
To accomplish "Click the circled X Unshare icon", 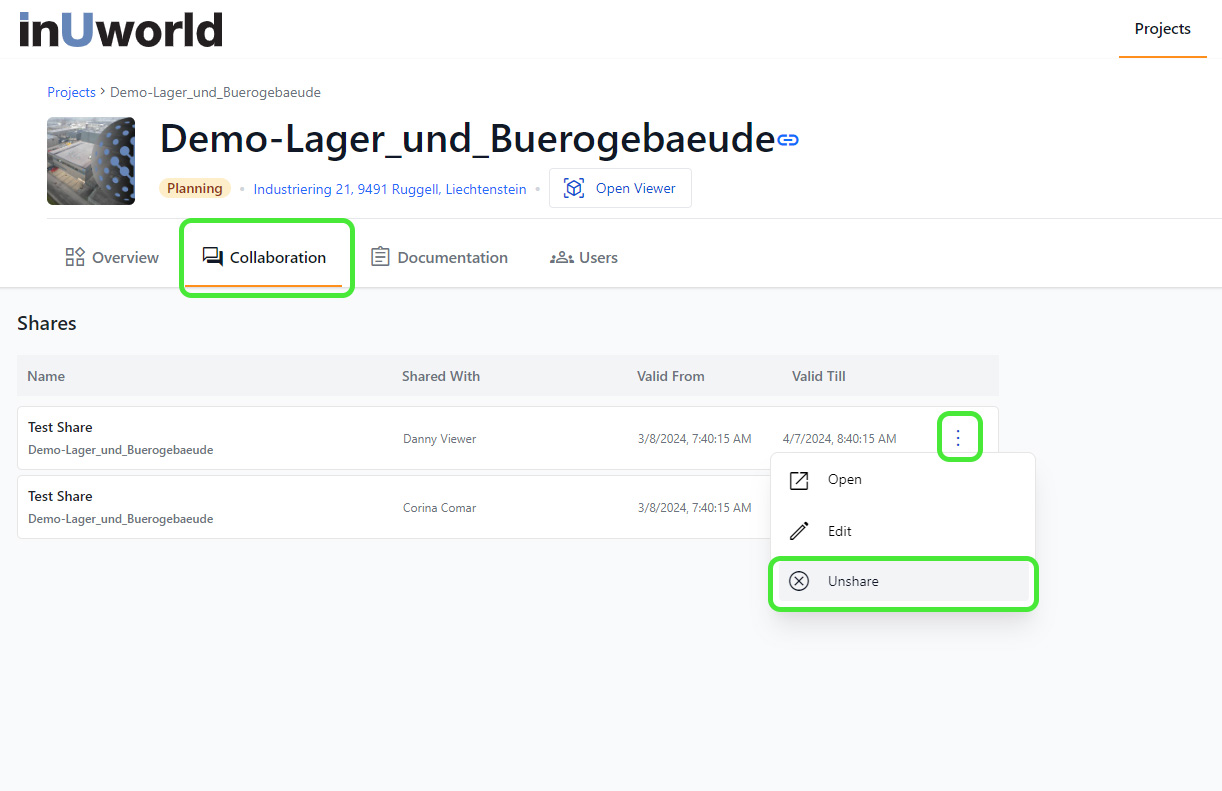I will click(799, 581).
